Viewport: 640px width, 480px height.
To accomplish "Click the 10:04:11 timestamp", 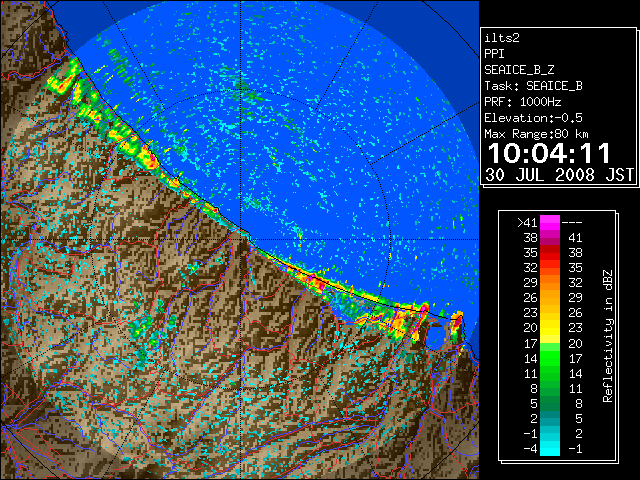I will point(549,153).
